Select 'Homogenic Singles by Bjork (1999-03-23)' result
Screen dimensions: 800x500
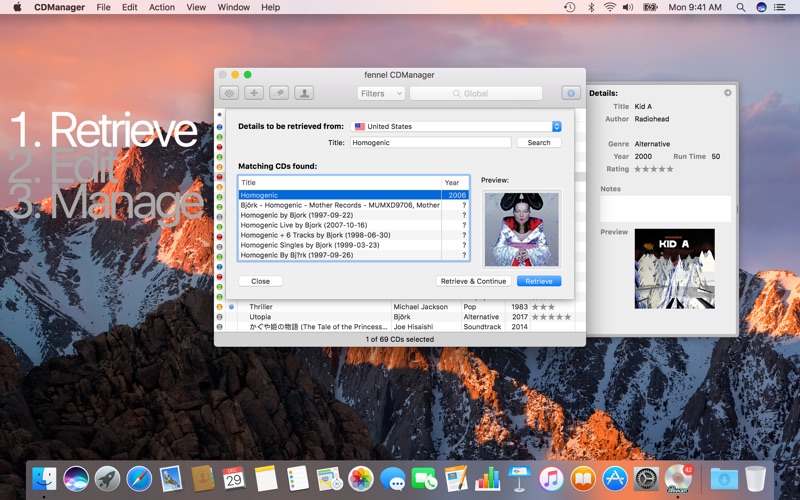[x=353, y=245]
